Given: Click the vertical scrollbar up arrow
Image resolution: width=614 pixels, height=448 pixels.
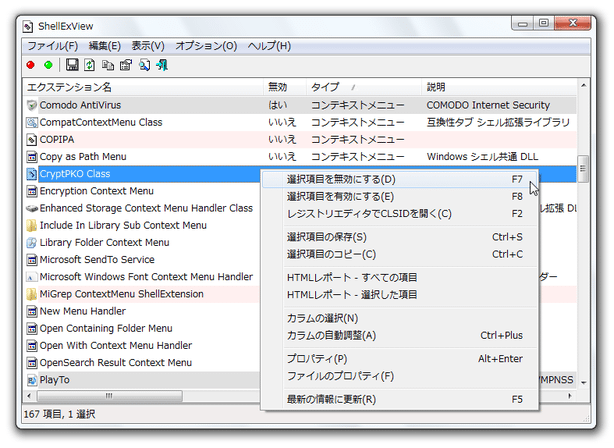Looking at the screenshot, I should [x=583, y=85].
